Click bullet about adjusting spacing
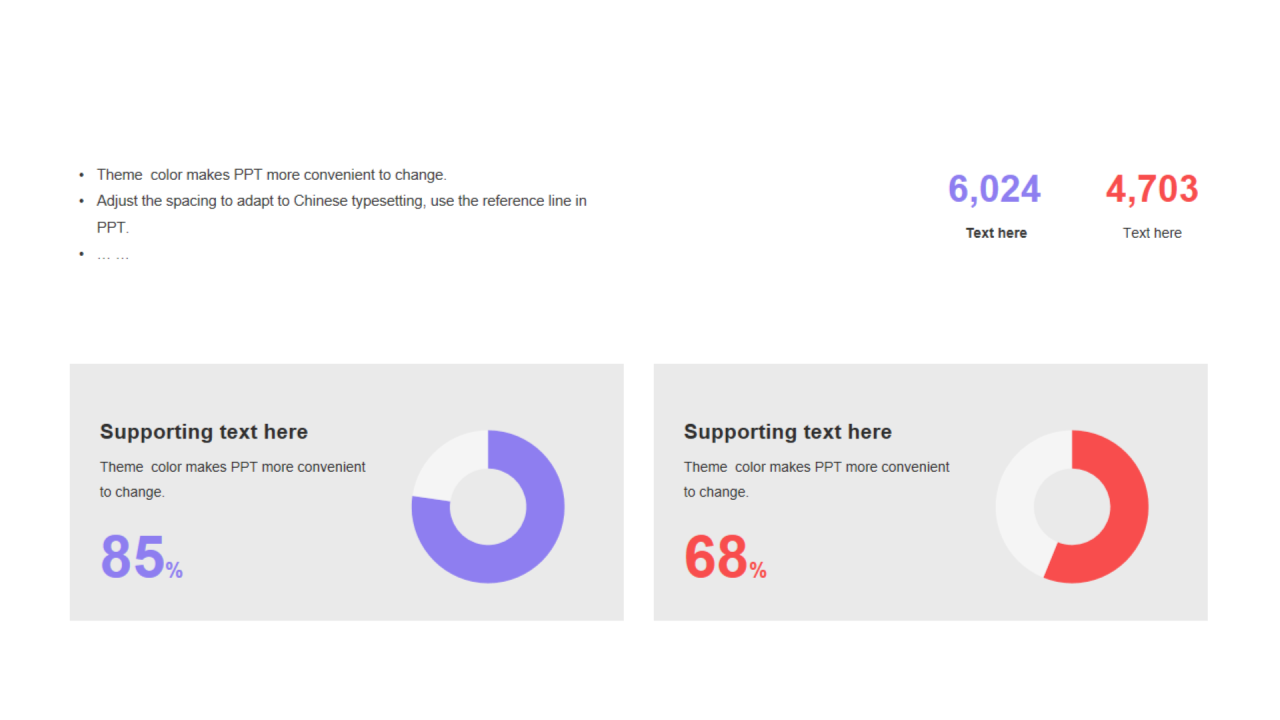The height and width of the screenshot is (720, 1280). (x=341, y=201)
